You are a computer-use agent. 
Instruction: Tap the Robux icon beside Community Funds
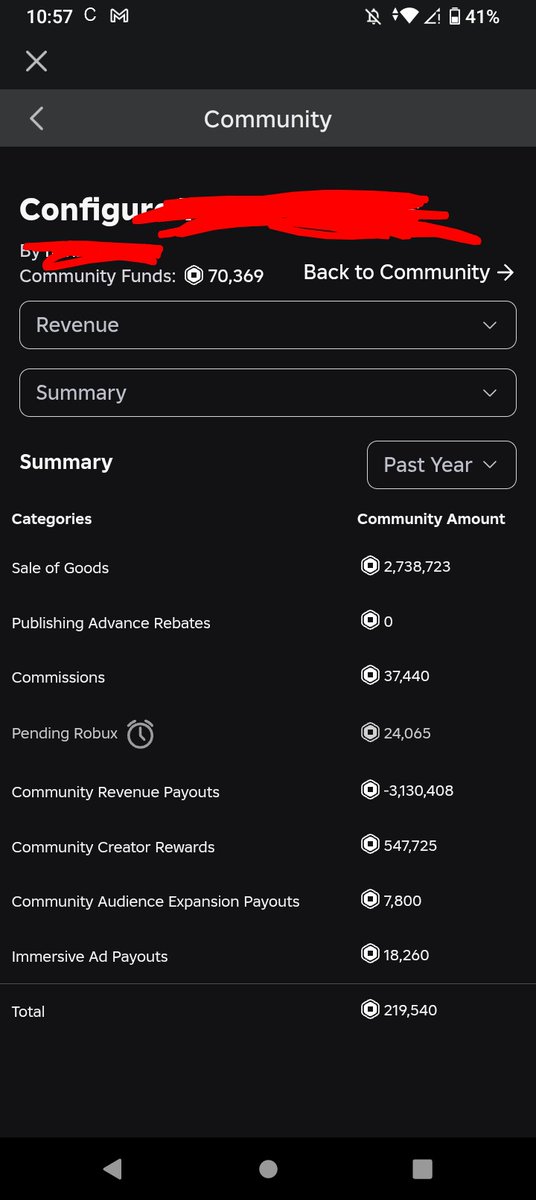[x=194, y=275]
